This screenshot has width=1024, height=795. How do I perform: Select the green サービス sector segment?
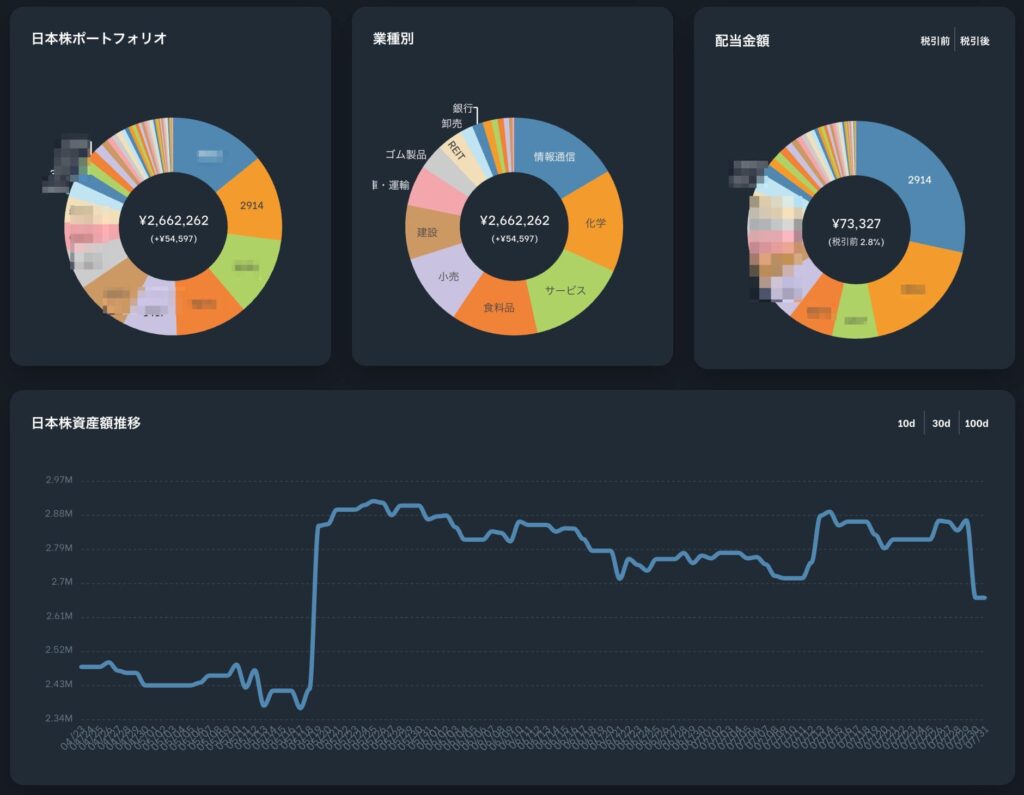coord(565,290)
